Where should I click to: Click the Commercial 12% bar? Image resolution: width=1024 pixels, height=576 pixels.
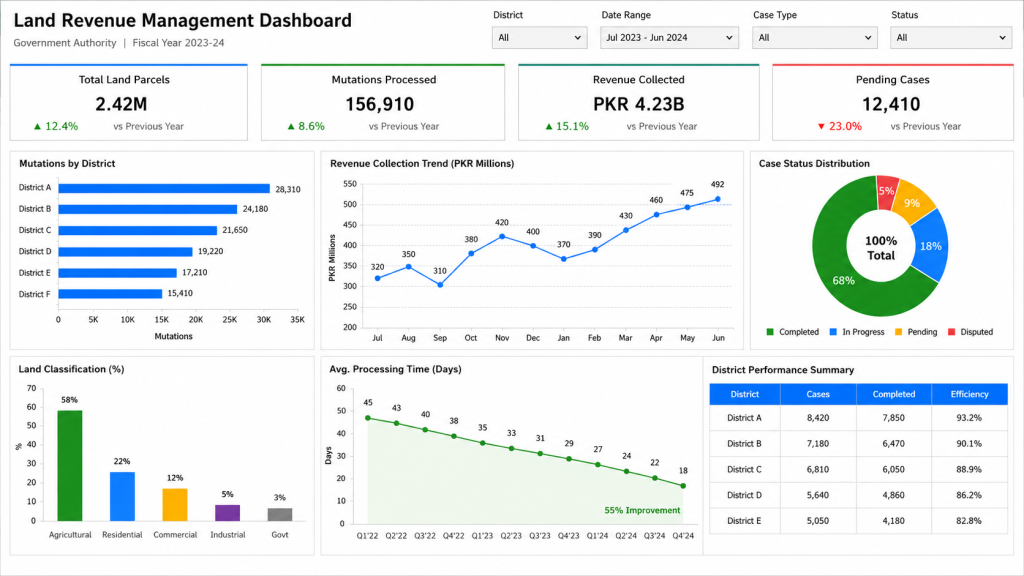click(175, 505)
